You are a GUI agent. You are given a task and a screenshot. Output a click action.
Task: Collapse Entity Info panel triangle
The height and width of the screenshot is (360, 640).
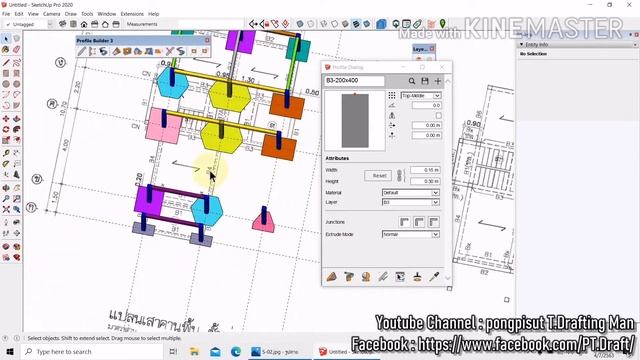tap(522, 44)
